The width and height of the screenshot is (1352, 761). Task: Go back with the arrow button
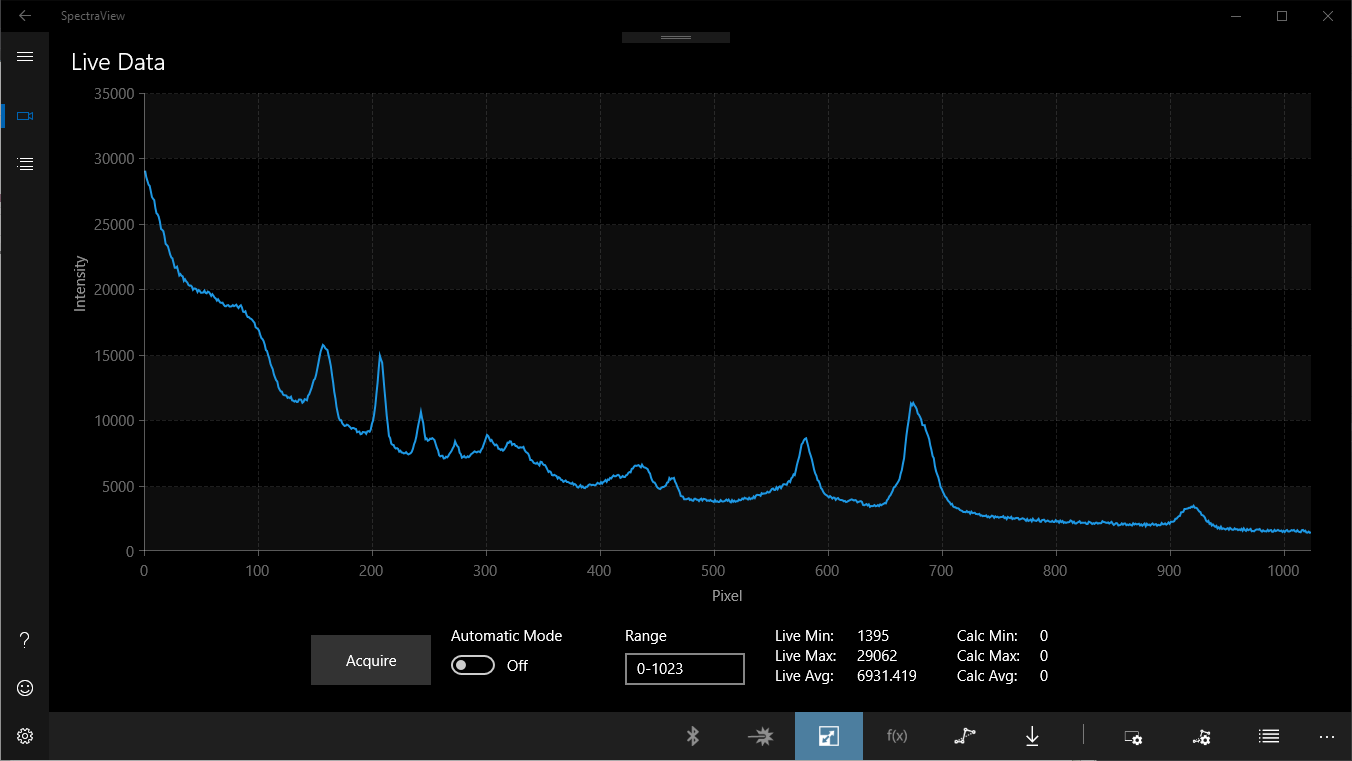click(25, 16)
